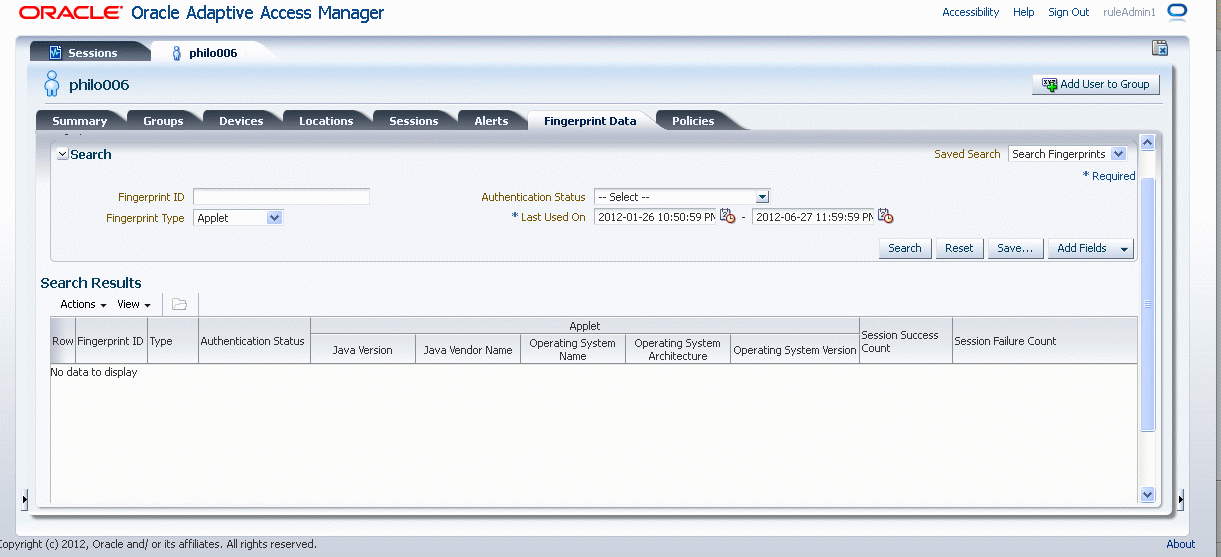Collapse the right pane splitter arrow
Viewport: 1221px width, 557px height.
(x=1180, y=499)
